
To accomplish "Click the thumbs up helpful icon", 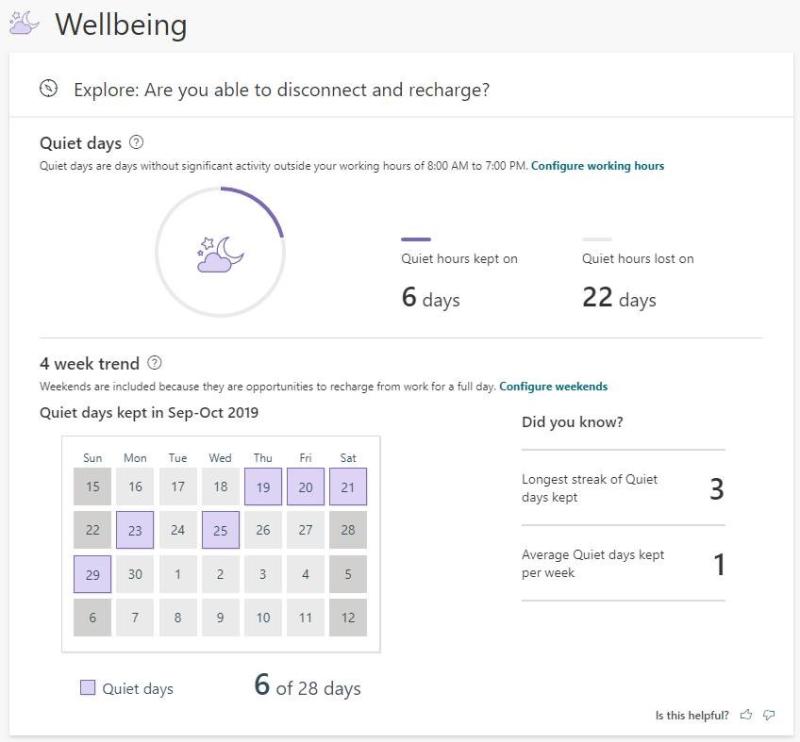I will tap(746, 714).
